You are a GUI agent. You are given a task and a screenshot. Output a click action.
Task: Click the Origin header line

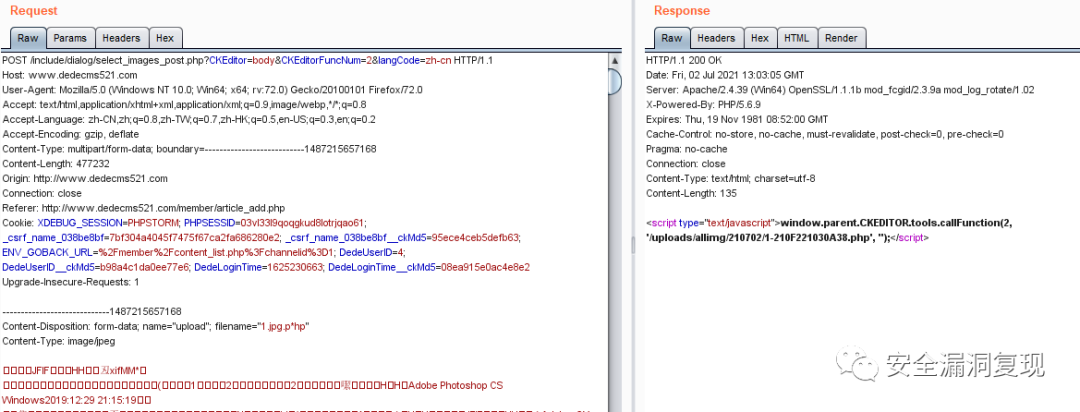pos(85,178)
